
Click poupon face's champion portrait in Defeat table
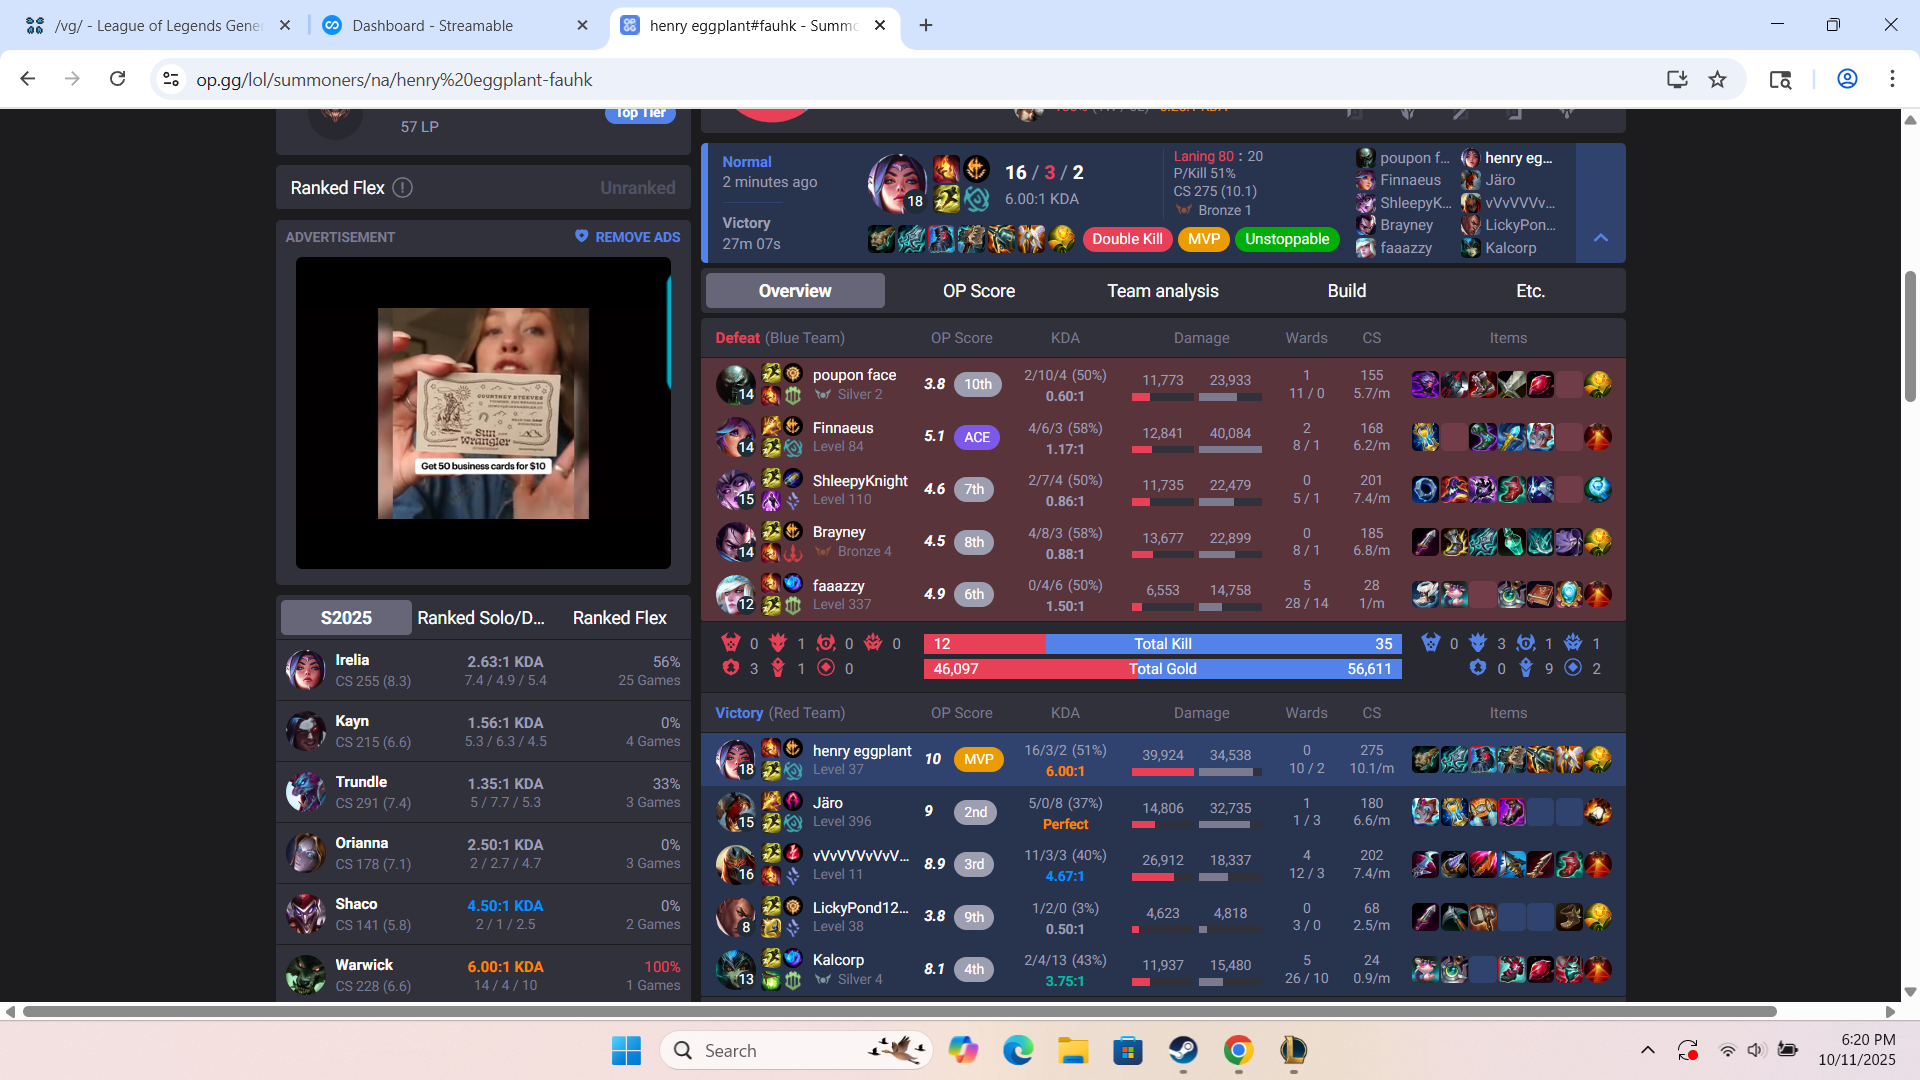pos(735,384)
